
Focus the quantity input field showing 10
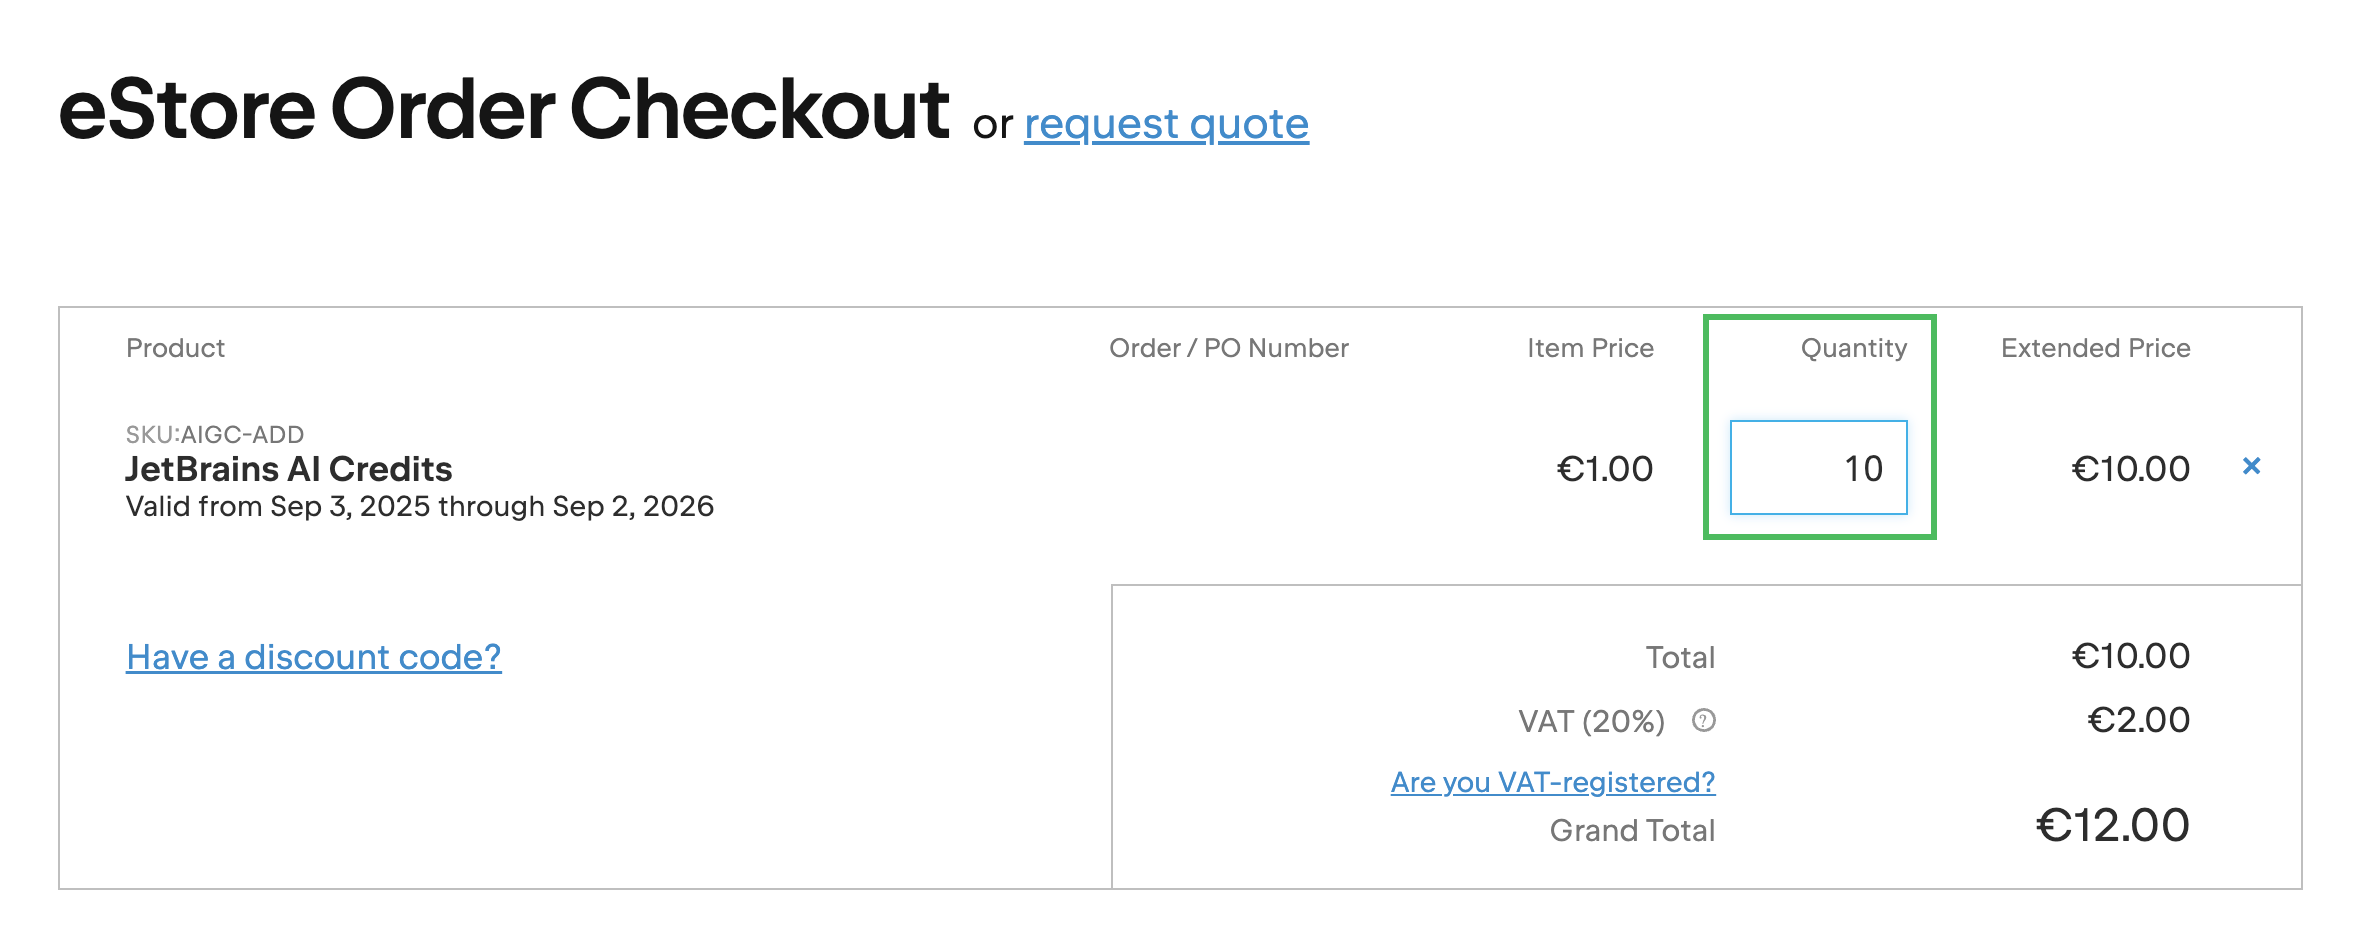[x=1818, y=468]
